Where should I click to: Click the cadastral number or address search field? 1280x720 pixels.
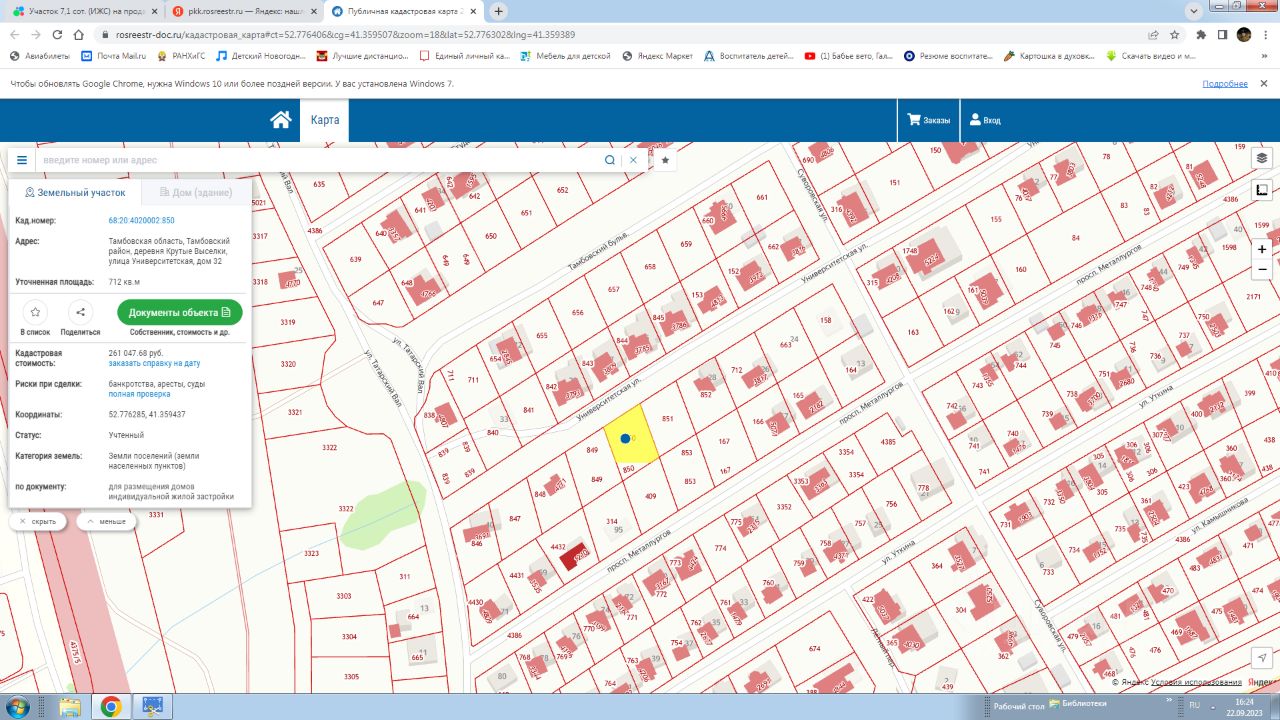point(320,160)
